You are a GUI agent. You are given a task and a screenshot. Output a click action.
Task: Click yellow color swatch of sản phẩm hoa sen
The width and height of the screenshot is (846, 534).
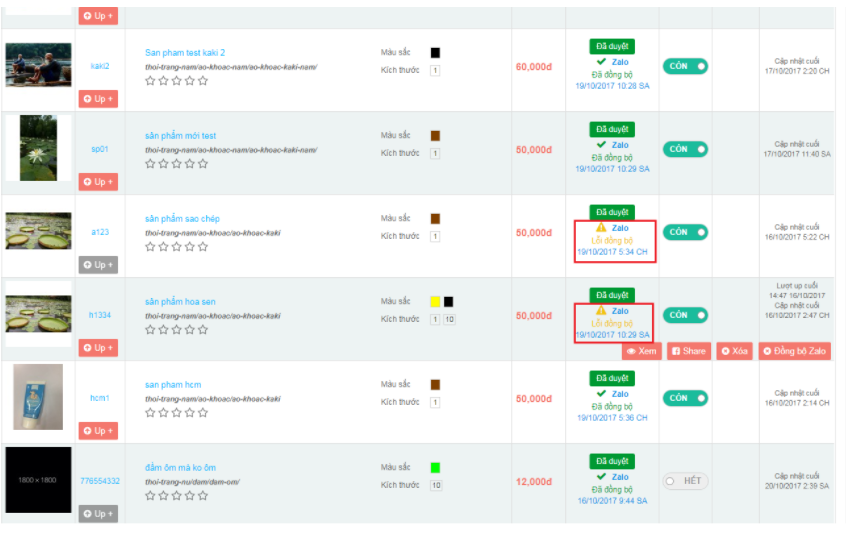(x=435, y=302)
